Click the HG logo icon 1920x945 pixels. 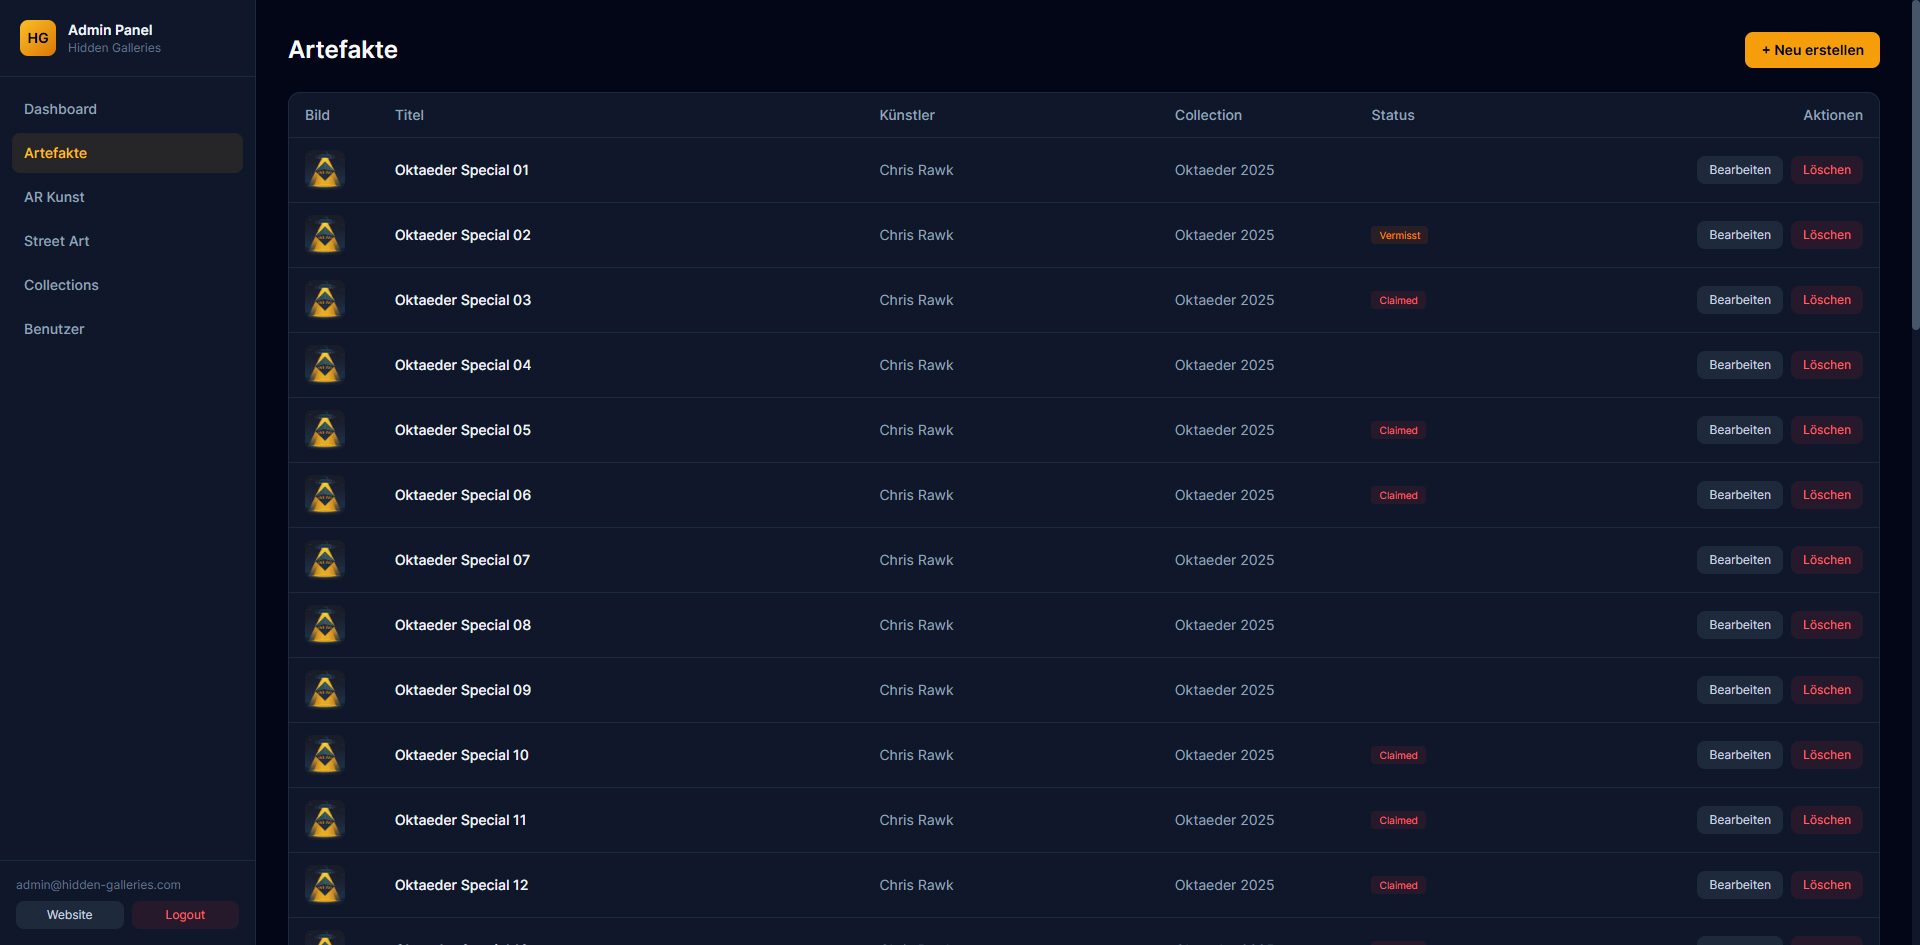pos(38,38)
